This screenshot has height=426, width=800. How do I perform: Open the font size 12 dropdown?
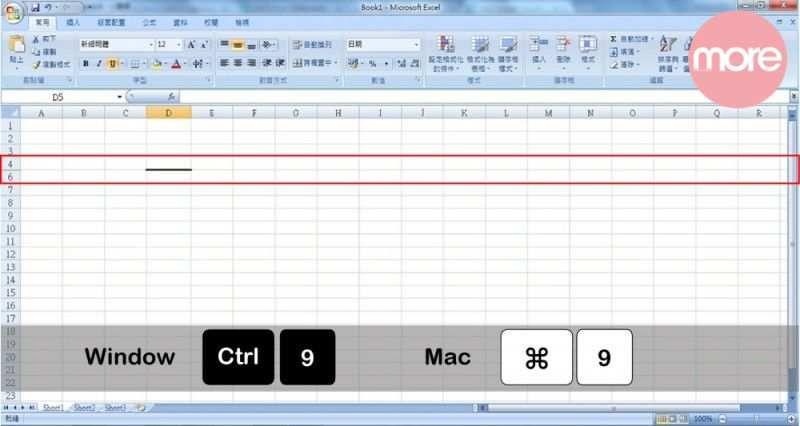click(x=179, y=45)
